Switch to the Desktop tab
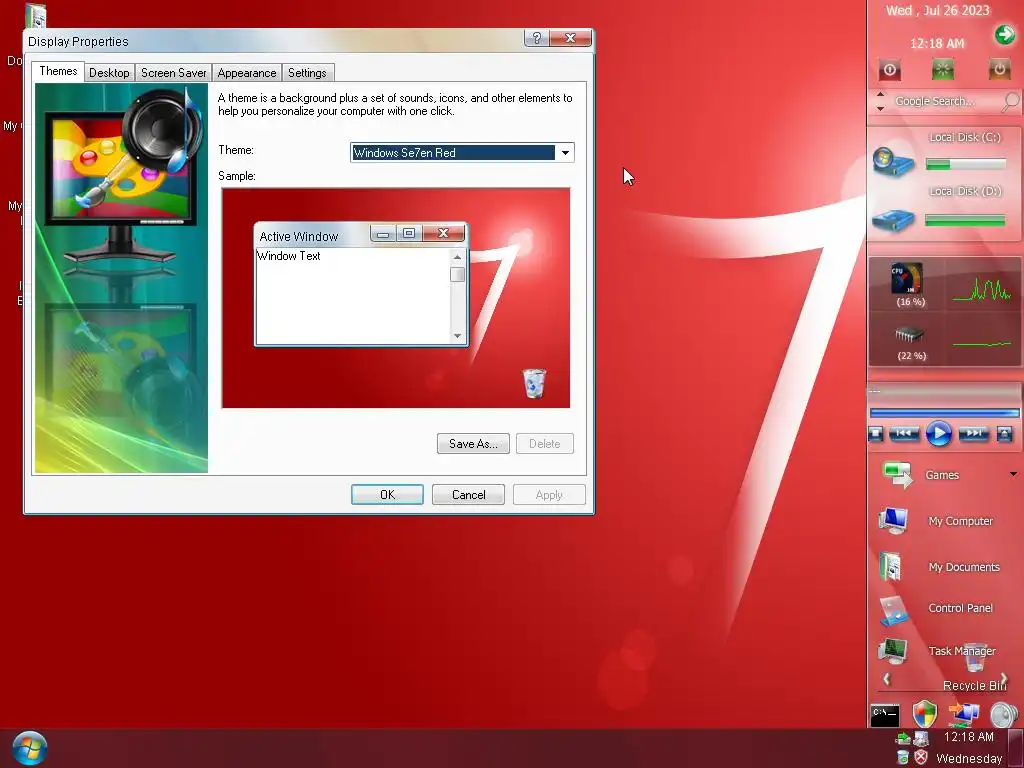Screen dimensions: 1024x768 tap(109, 72)
